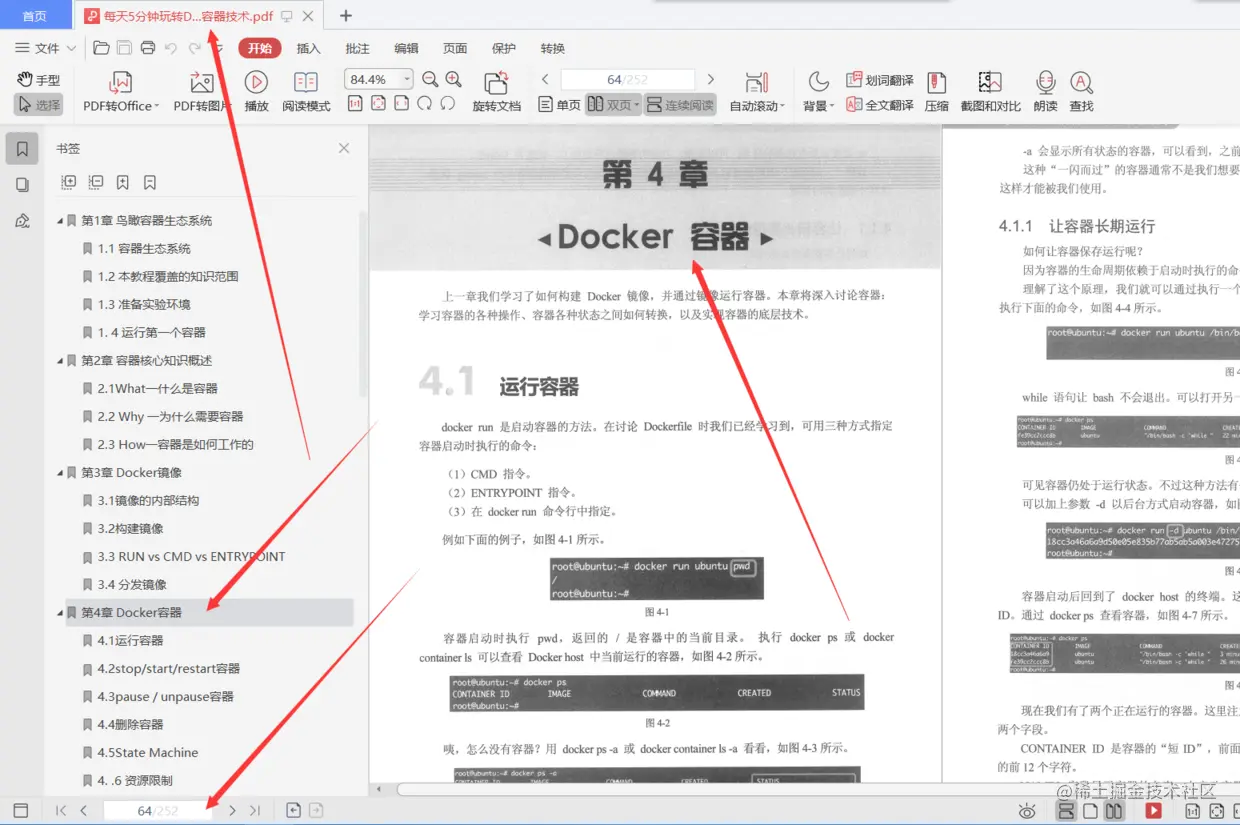Enter 阅读模式 reading mode

tap(306, 92)
